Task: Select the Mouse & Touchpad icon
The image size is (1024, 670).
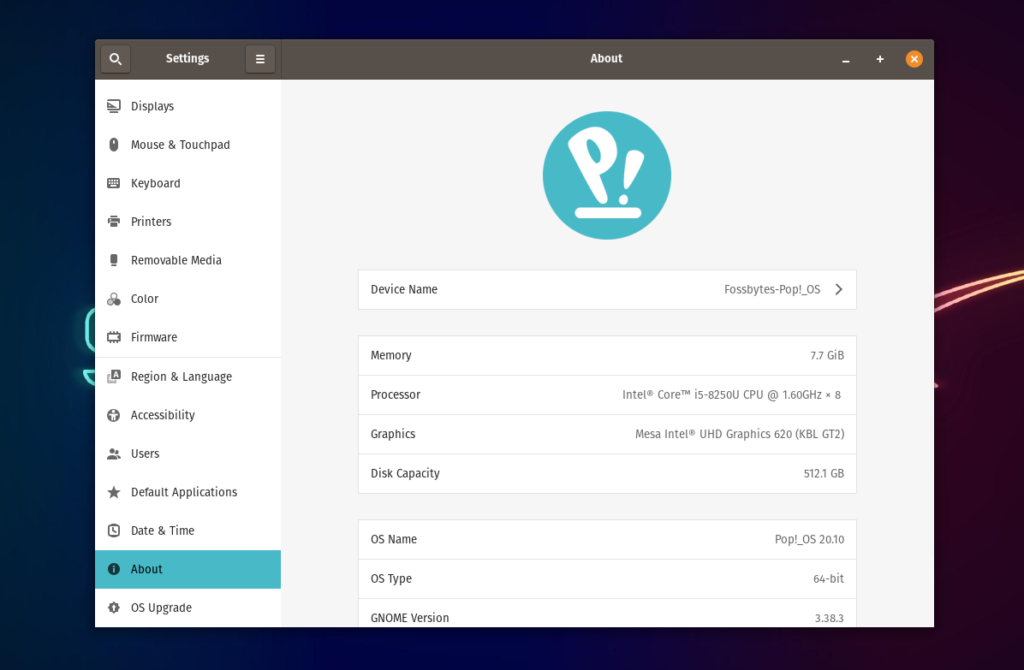Action: click(x=113, y=144)
